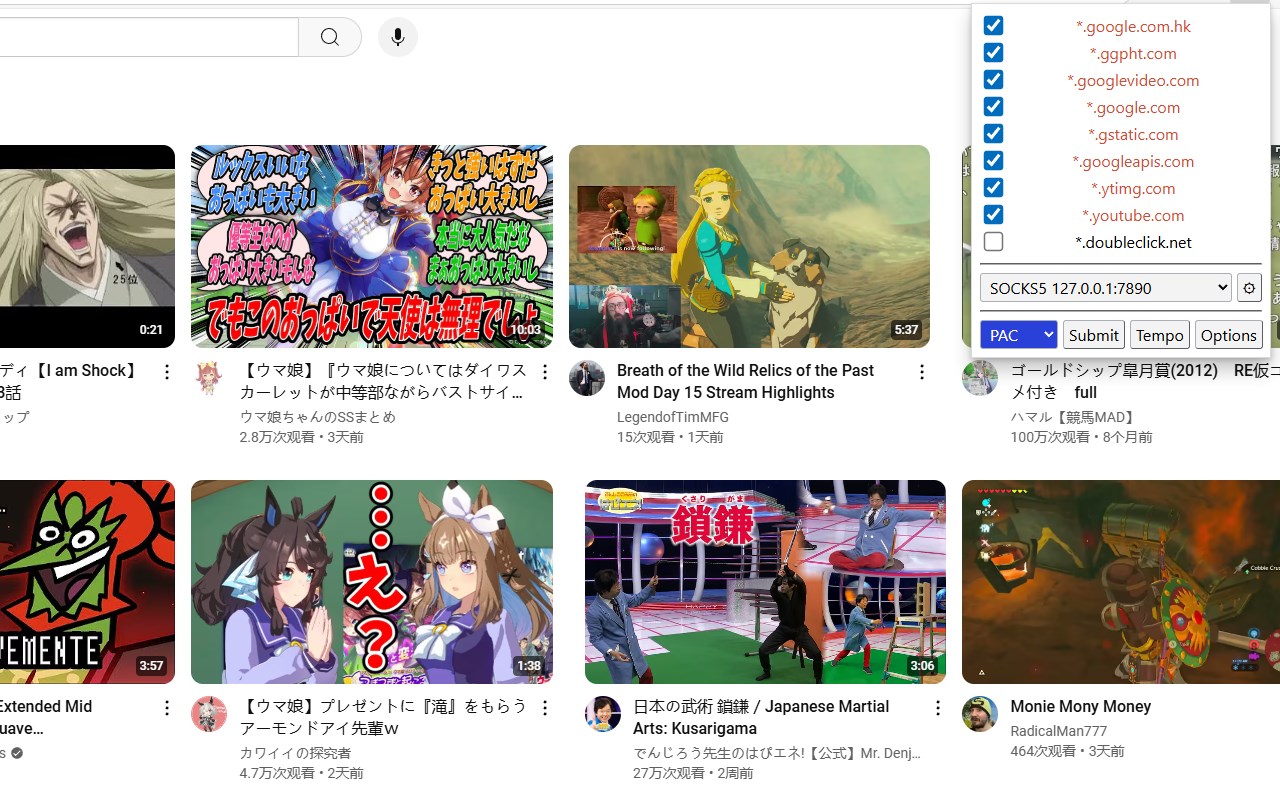1280x800 pixels.
Task: Open ウマ娘ちゃんのSSまとめ channel name link
Action: [317, 417]
